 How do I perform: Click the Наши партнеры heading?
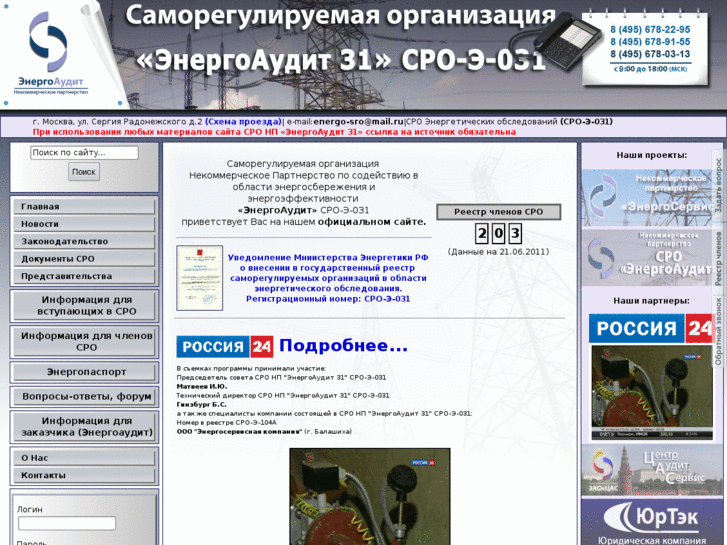click(x=651, y=301)
